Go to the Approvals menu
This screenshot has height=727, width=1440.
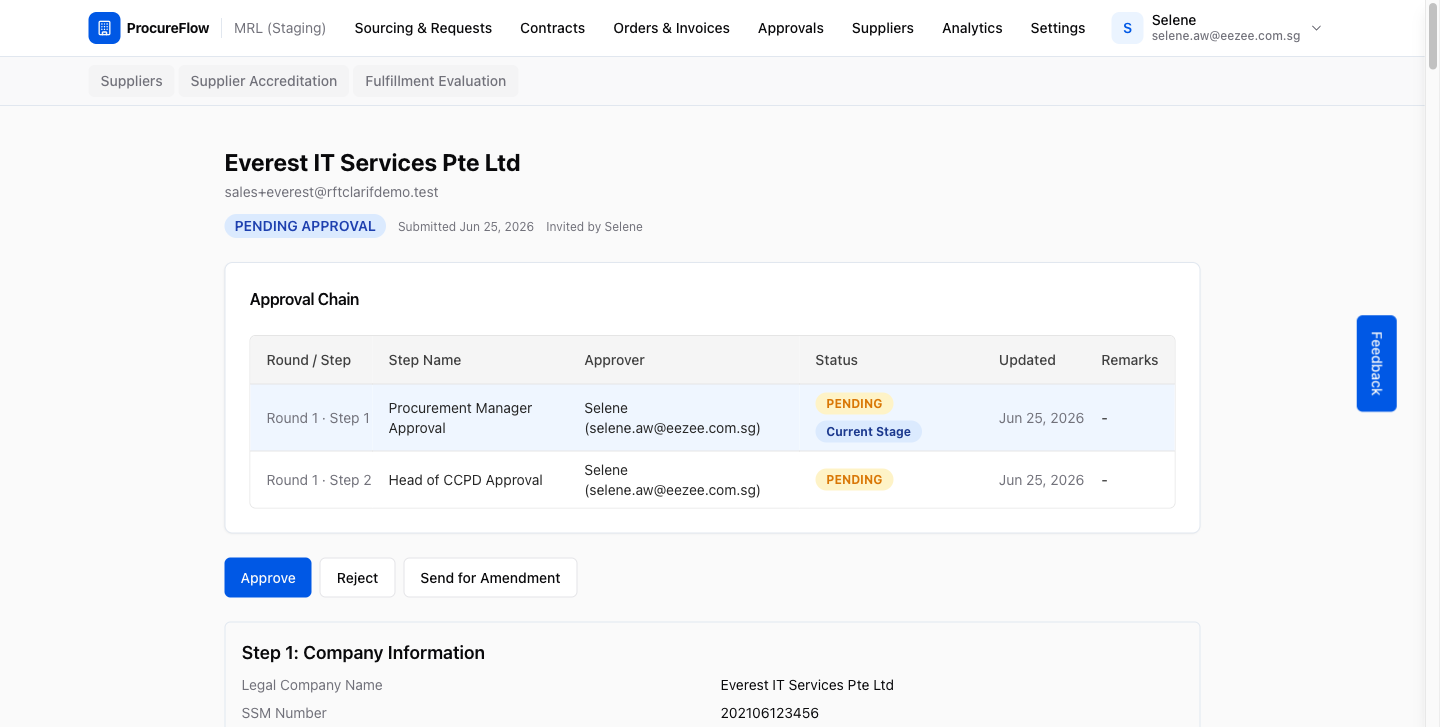coord(790,28)
